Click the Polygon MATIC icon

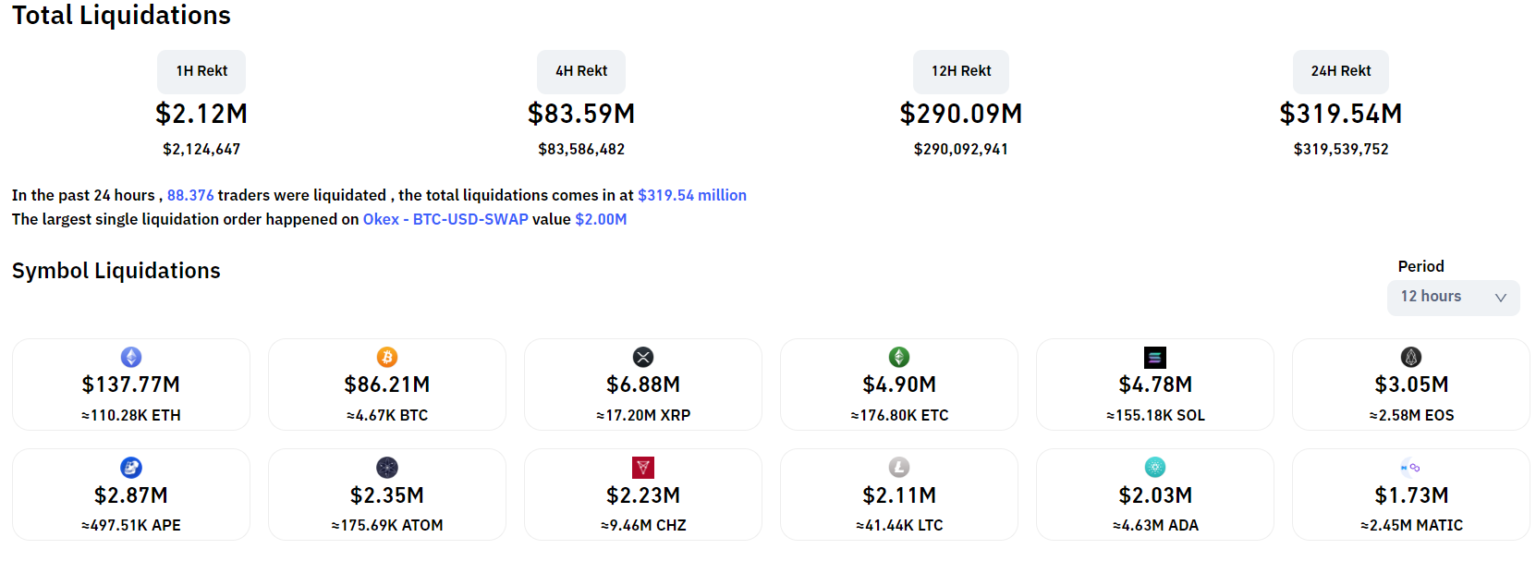click(x=1411, y=467)
